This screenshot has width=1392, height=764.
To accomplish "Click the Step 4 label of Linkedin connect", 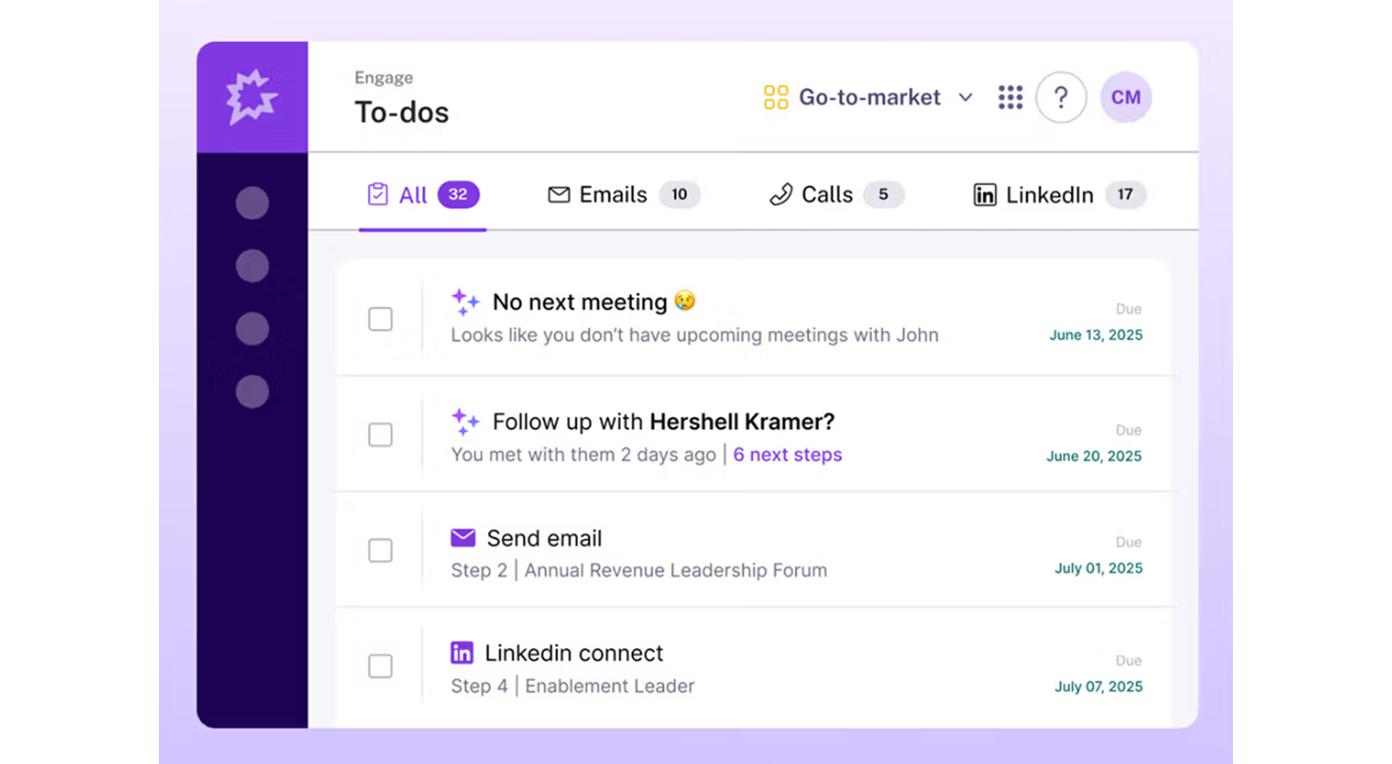I will pyautogui.click(x=479, y=687).
